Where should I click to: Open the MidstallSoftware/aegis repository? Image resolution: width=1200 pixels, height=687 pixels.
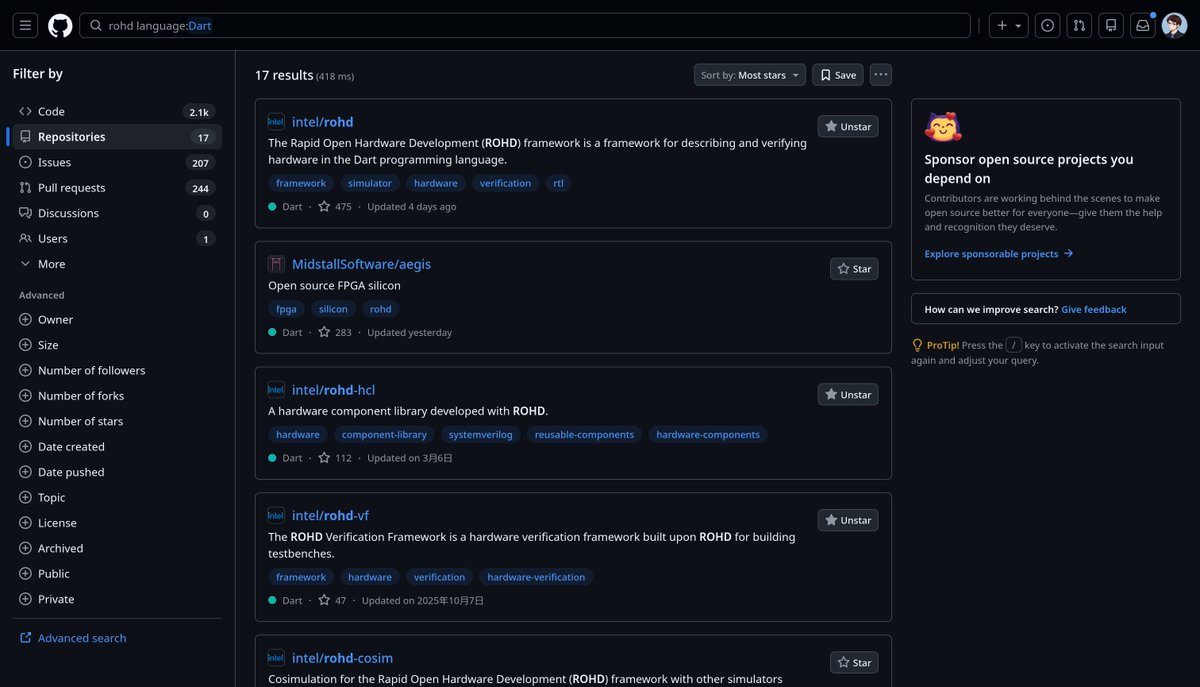361,264
